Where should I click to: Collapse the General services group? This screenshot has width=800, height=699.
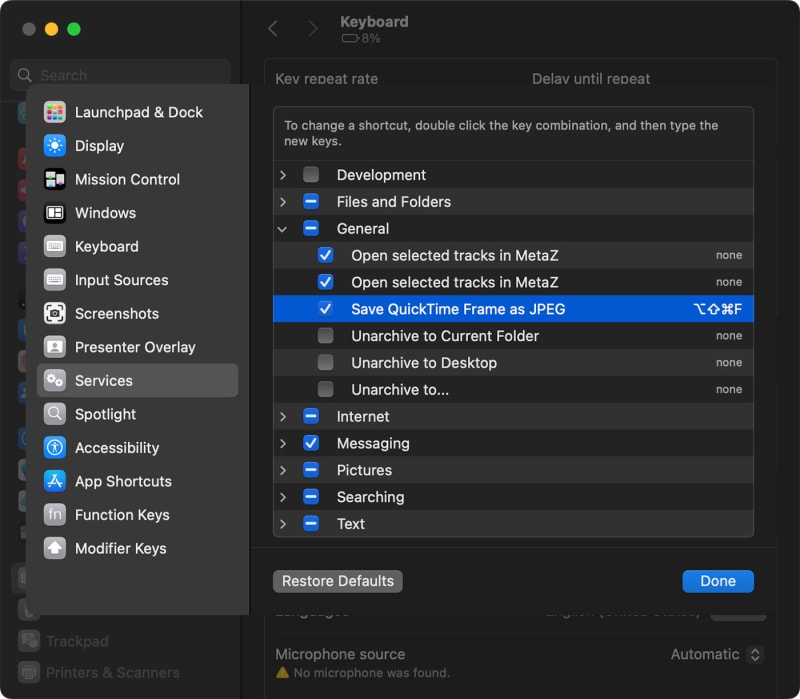coord(283,229)
